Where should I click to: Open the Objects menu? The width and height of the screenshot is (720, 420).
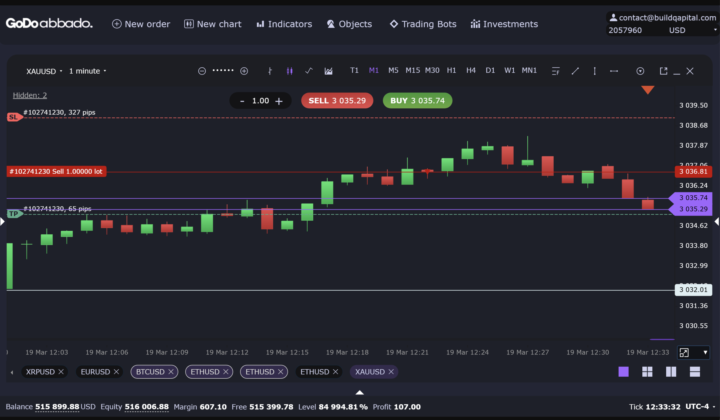click(349, 24)
